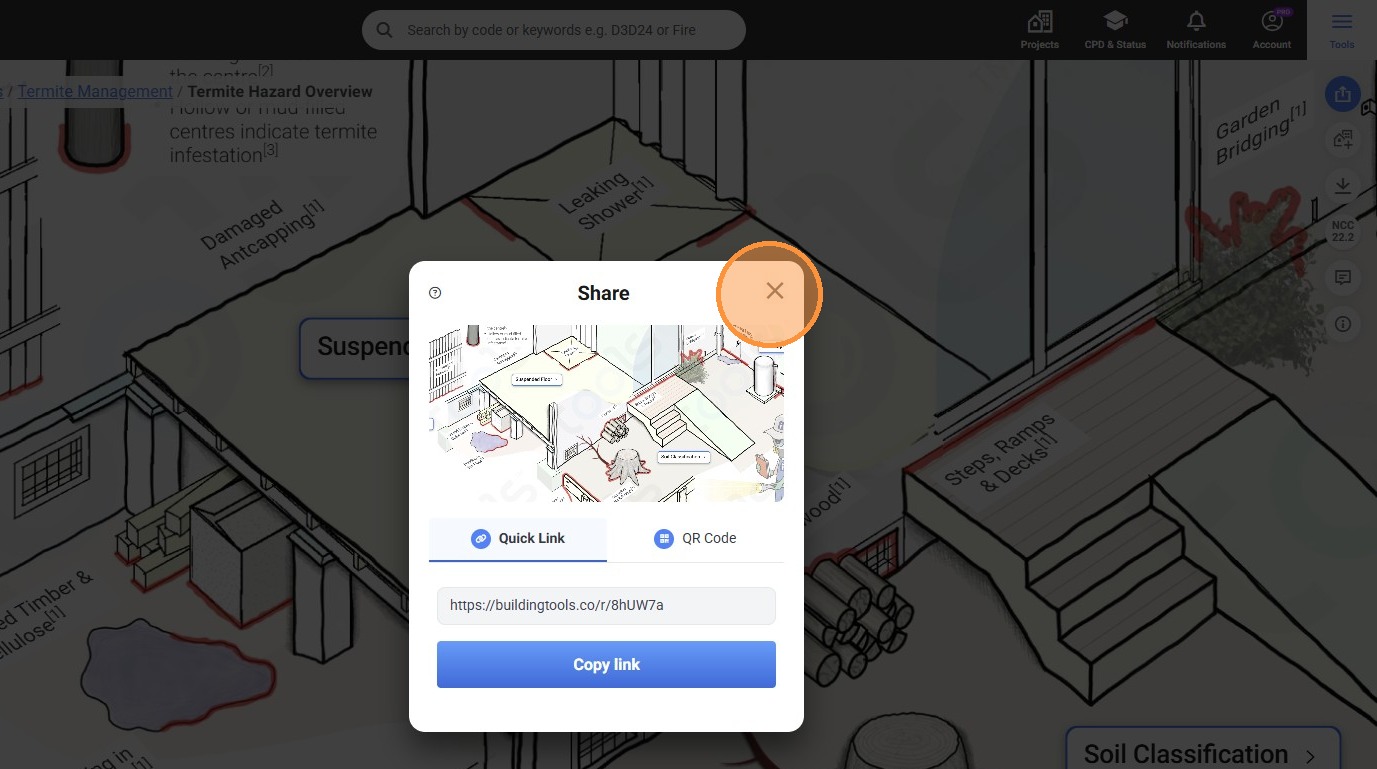
Task: Open the Projects icon in header
Action: (1039, 30)
